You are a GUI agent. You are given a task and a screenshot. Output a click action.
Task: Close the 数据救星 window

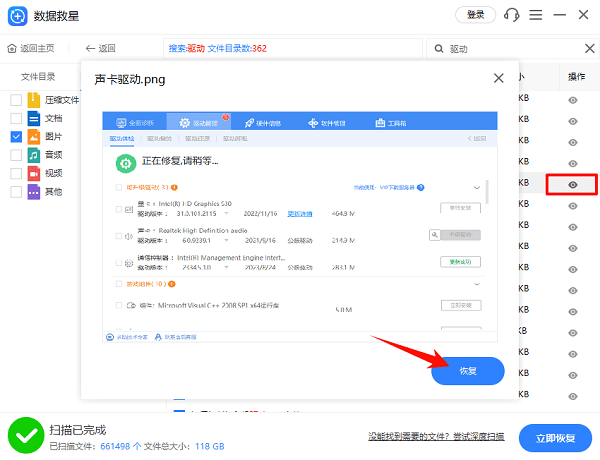(x=584, y=15)
